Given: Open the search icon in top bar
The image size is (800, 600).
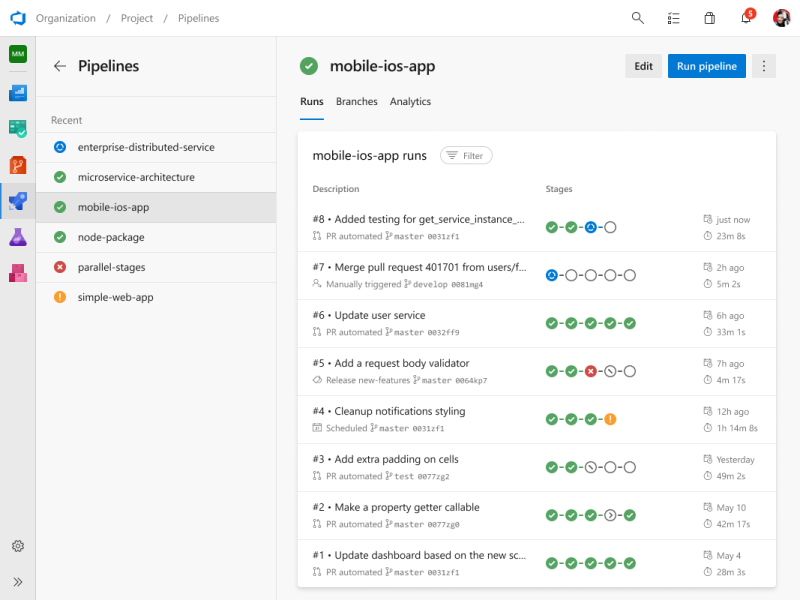Looking at the screenshot, I should click(637, 18).
